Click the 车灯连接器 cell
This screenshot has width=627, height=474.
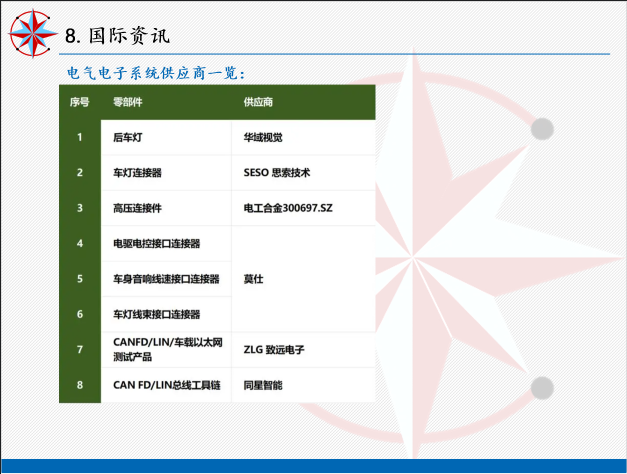(138, 172)
